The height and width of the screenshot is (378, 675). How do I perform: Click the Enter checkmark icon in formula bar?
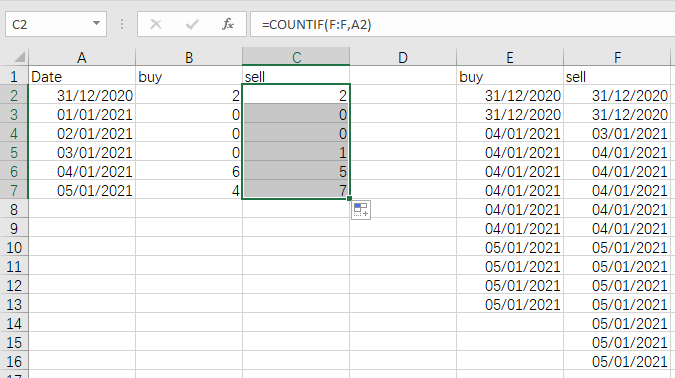(x=192, y=25)
